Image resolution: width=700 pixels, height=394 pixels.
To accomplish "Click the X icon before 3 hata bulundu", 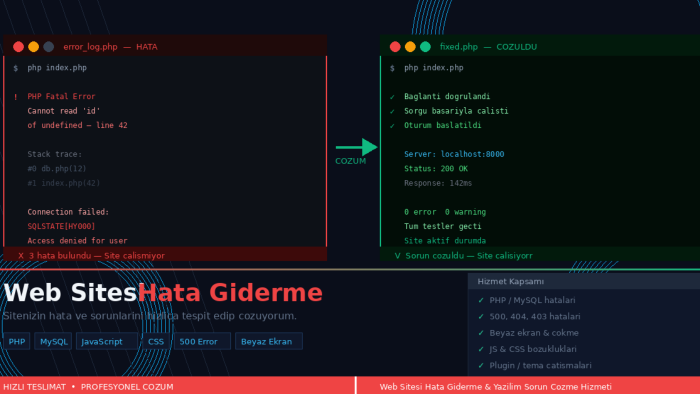I will (21, 256).
